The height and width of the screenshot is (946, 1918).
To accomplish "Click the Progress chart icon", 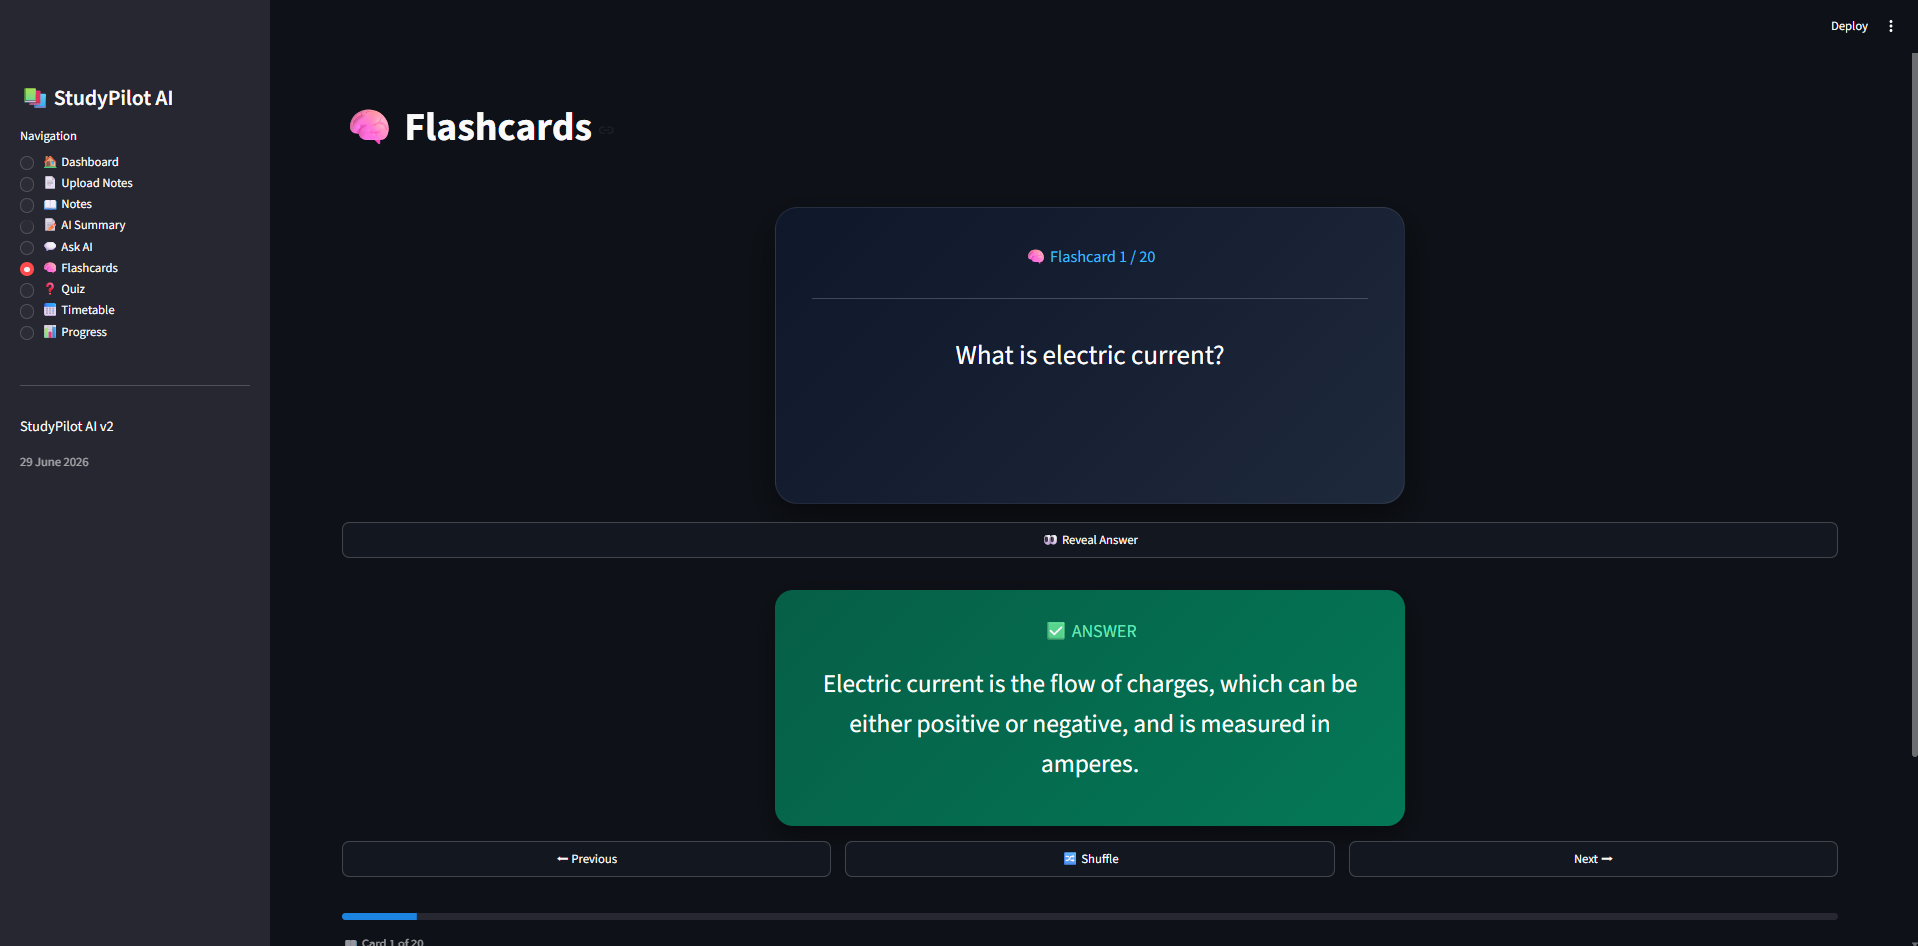I will point(50,332).
